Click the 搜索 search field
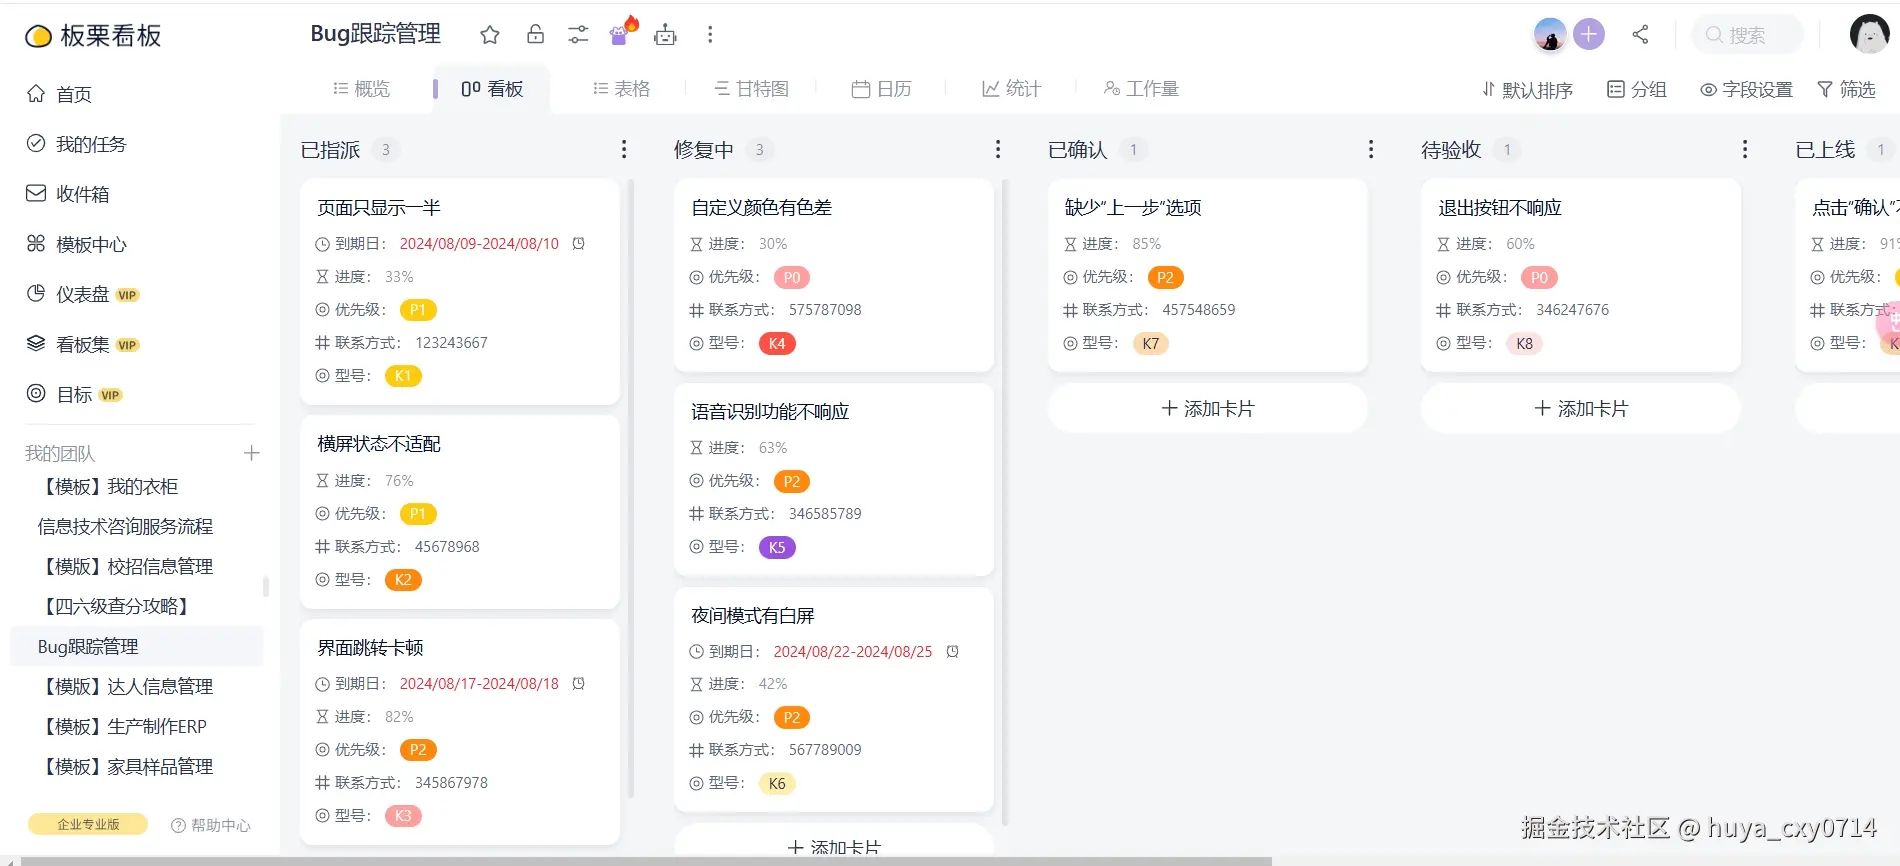The image size is (1900, 866). tap(1748, 35)
